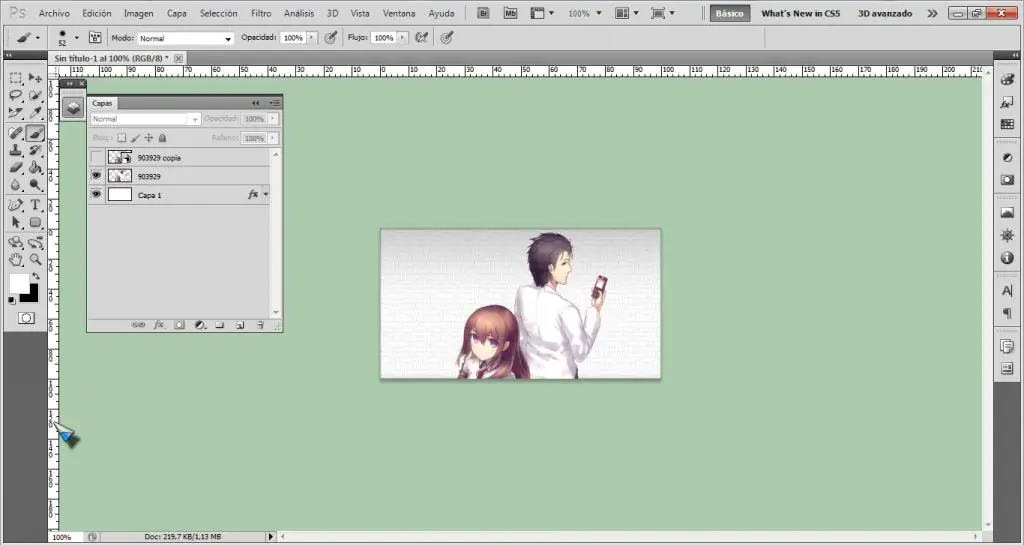Swap foreground and background colors
The width and height of the screenshot is (1024, 545).
click(36, 277)
